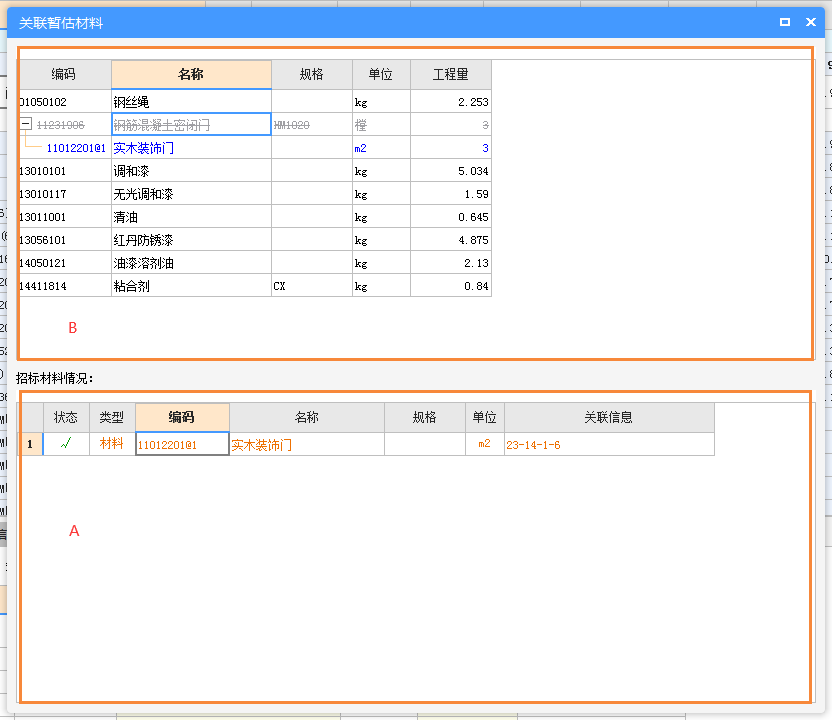Collapse the 11231906 tree row

26,125
